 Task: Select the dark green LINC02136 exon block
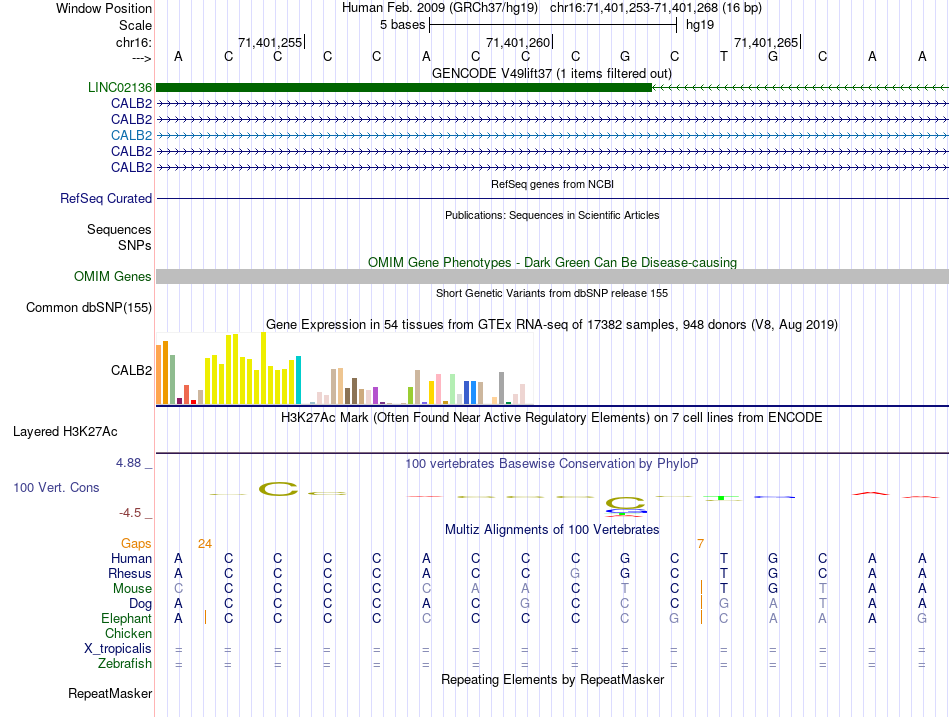click(404, 87)
